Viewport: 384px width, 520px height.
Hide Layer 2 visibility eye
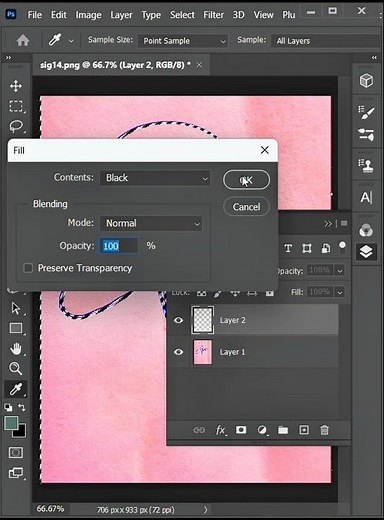click(179, 320)
